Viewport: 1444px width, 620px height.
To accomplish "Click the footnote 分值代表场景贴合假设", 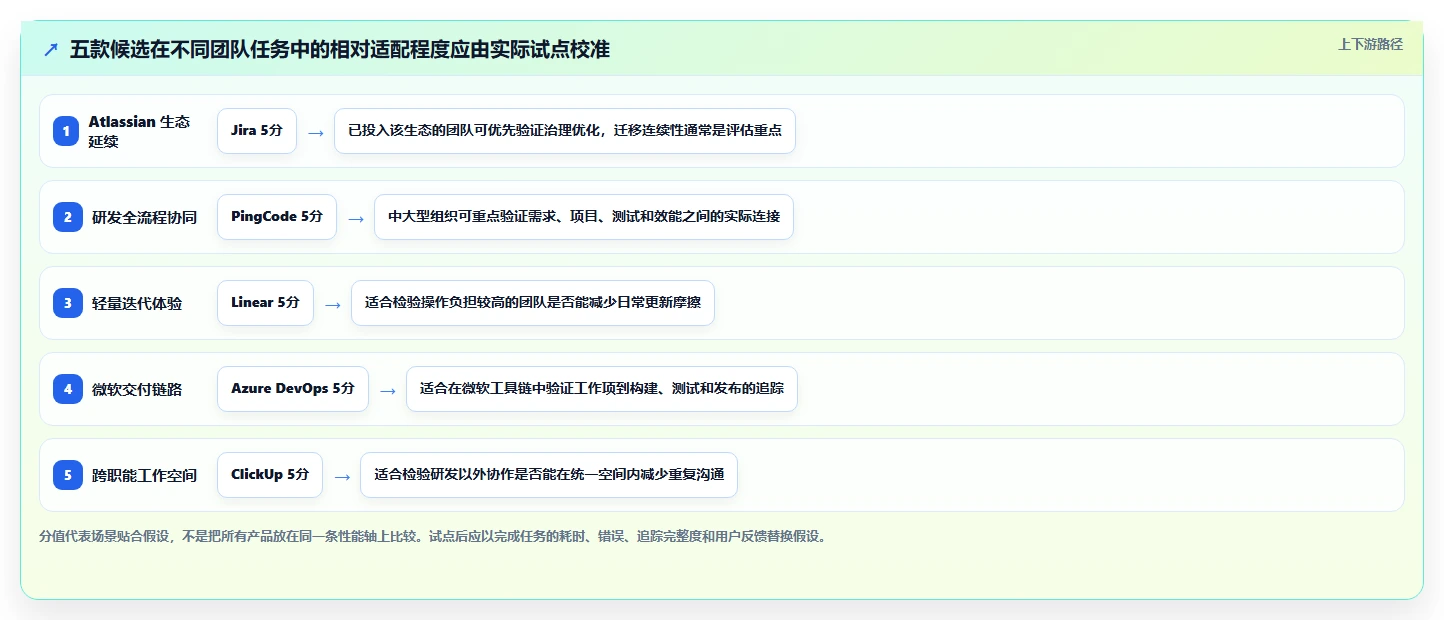I will coord(433,536).
